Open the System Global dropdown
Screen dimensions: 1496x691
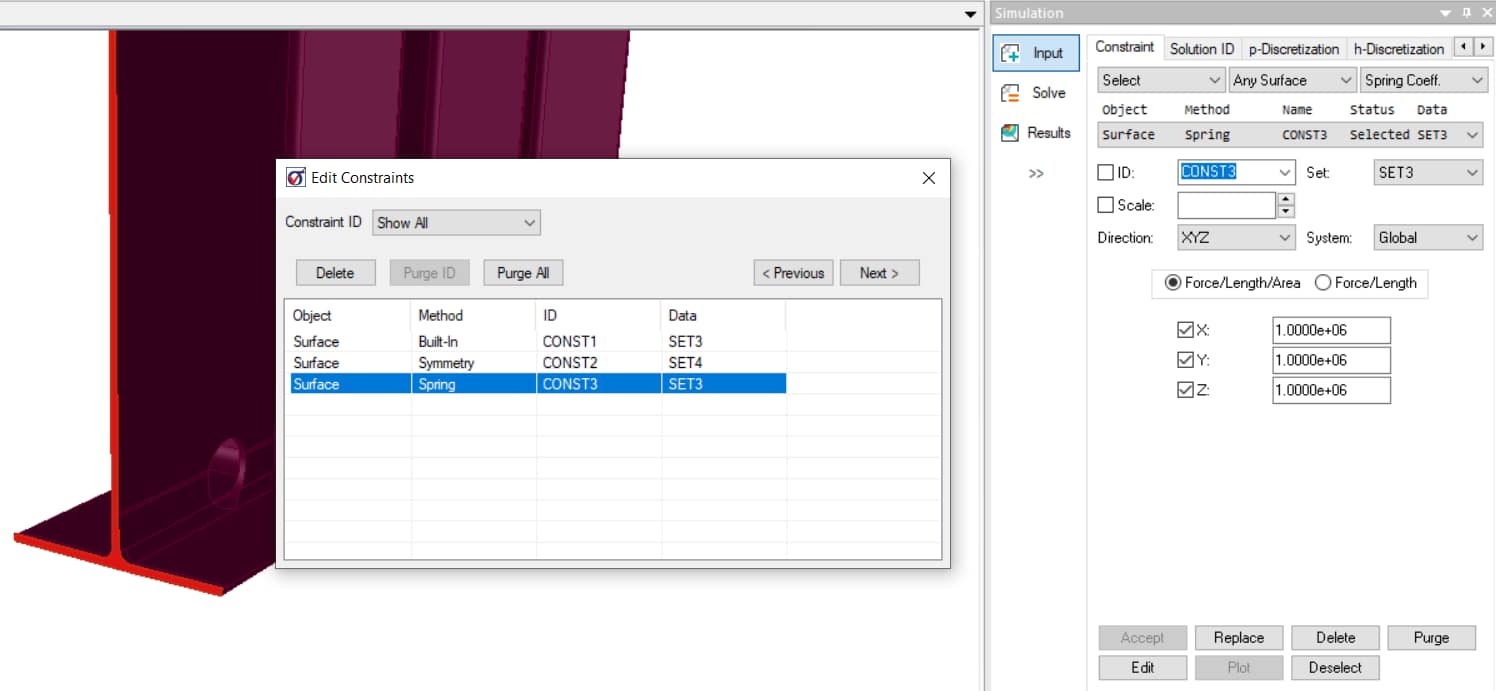click(x=1427, y=238)
